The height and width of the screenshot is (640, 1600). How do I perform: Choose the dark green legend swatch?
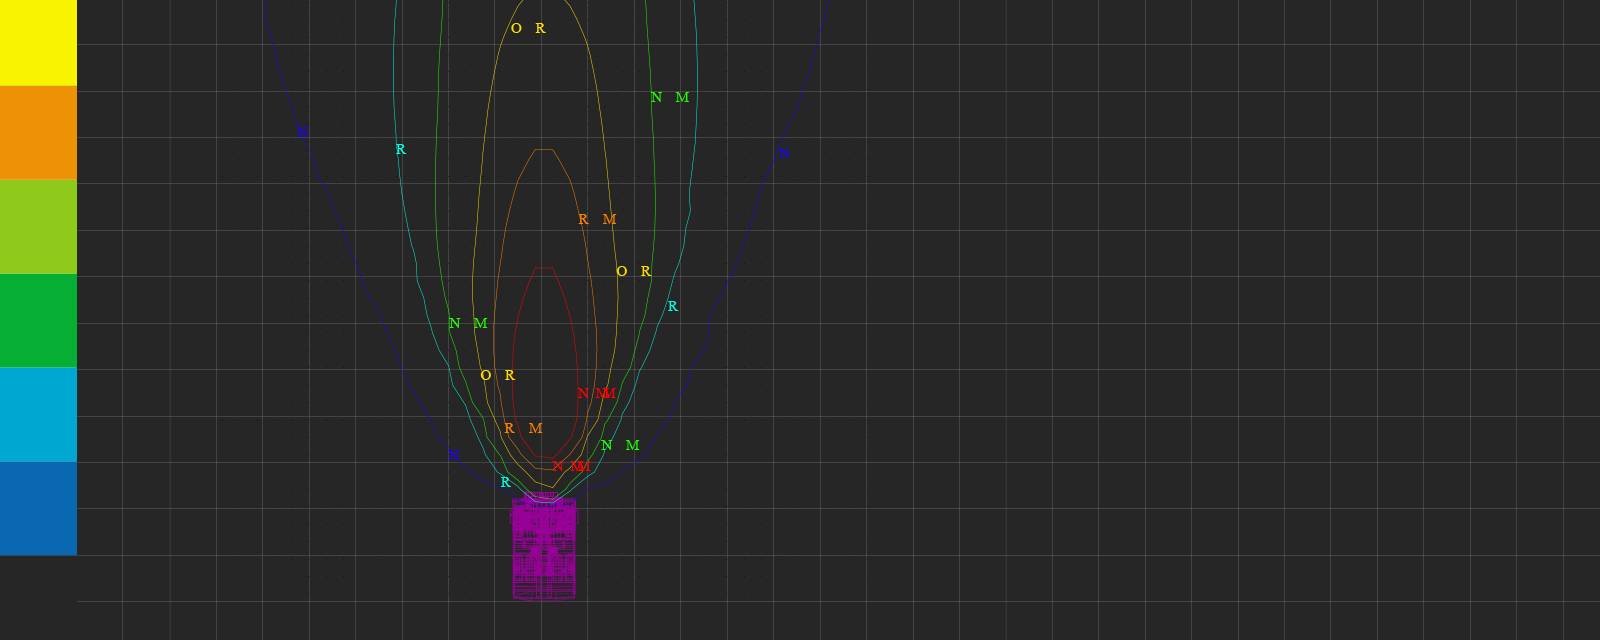(x=38, y=321)
